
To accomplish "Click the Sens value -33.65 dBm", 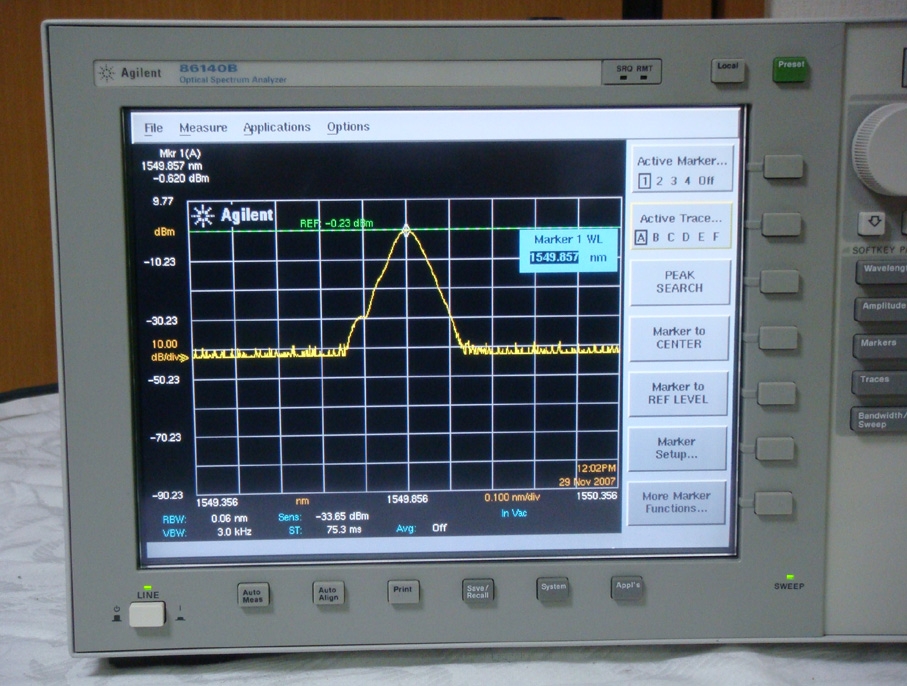I will pos(342,517).
